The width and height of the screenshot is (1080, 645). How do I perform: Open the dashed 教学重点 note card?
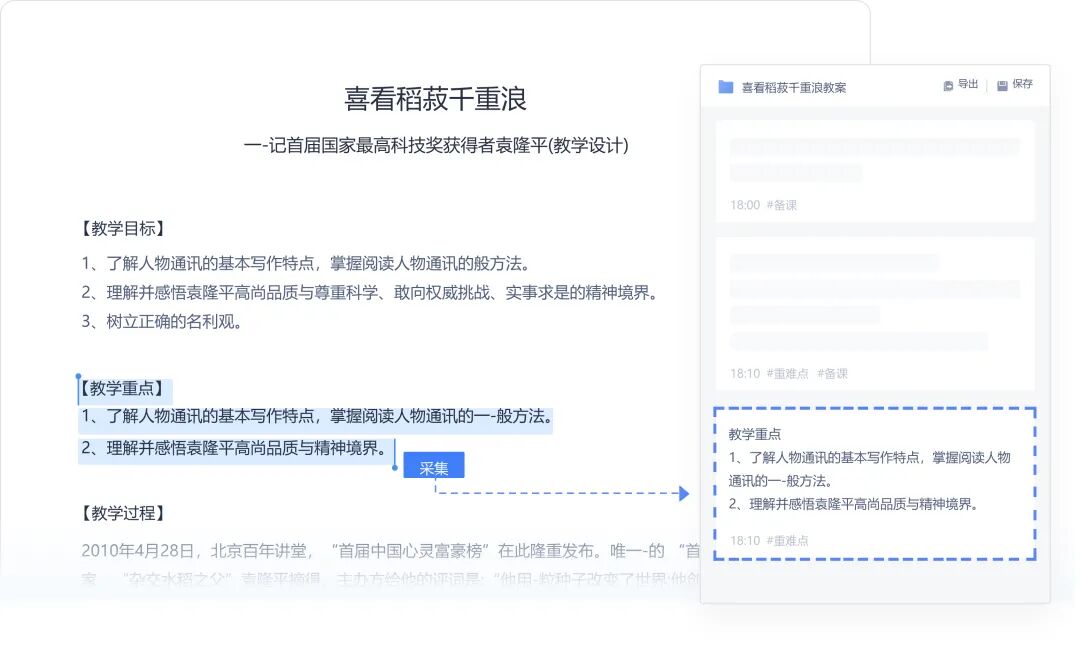click(x=875, y=482)
